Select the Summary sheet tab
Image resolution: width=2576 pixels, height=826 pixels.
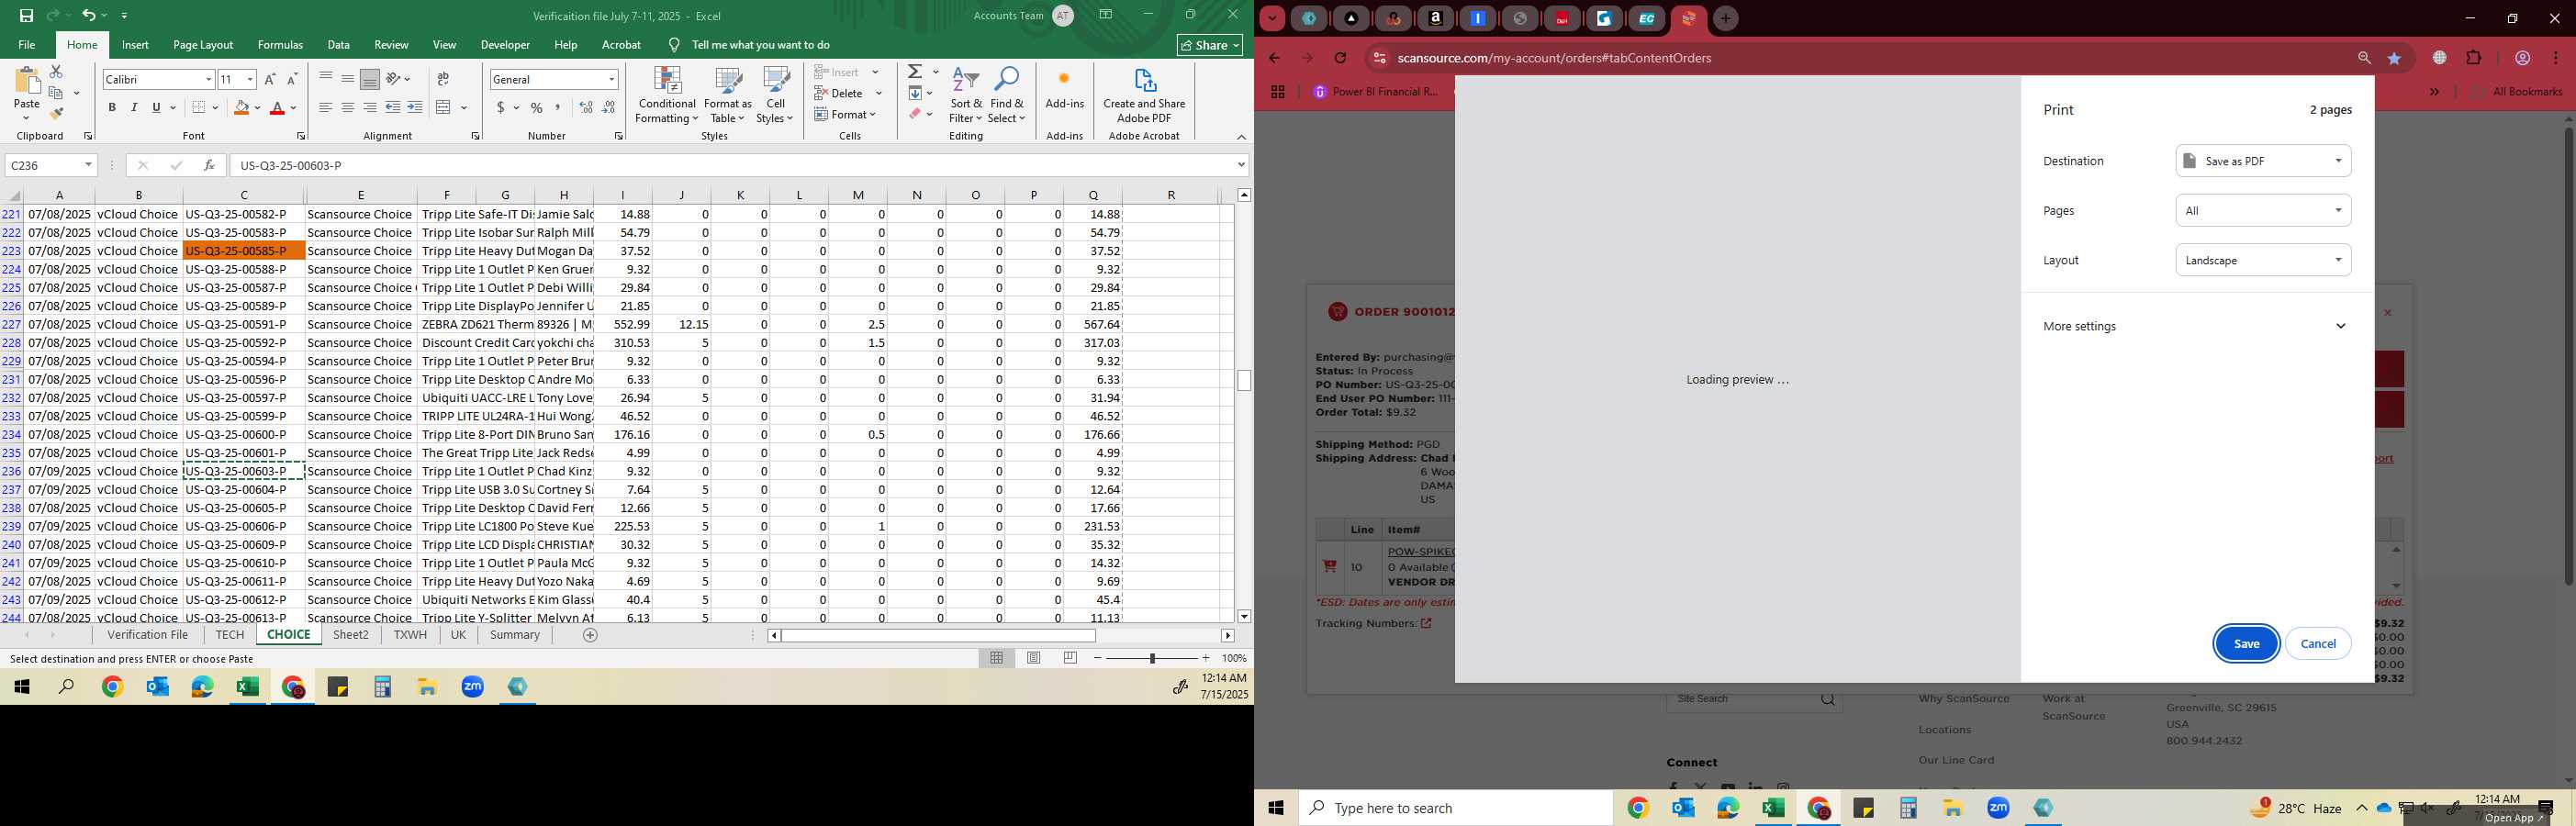tap(515, 635)
